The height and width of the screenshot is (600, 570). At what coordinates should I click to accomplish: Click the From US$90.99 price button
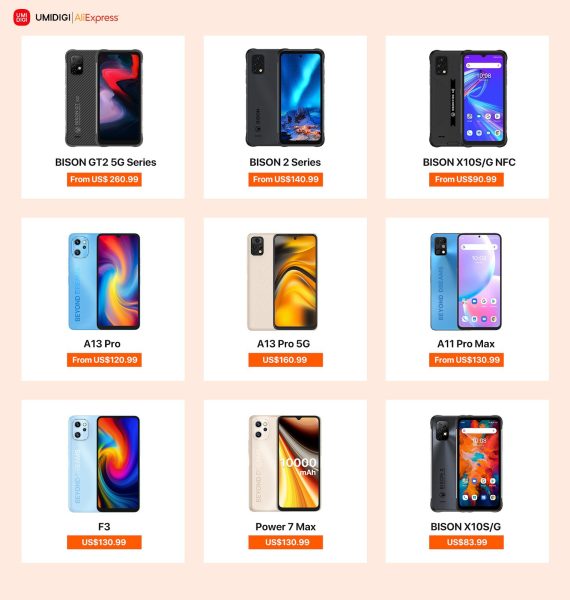coord(466,179)
